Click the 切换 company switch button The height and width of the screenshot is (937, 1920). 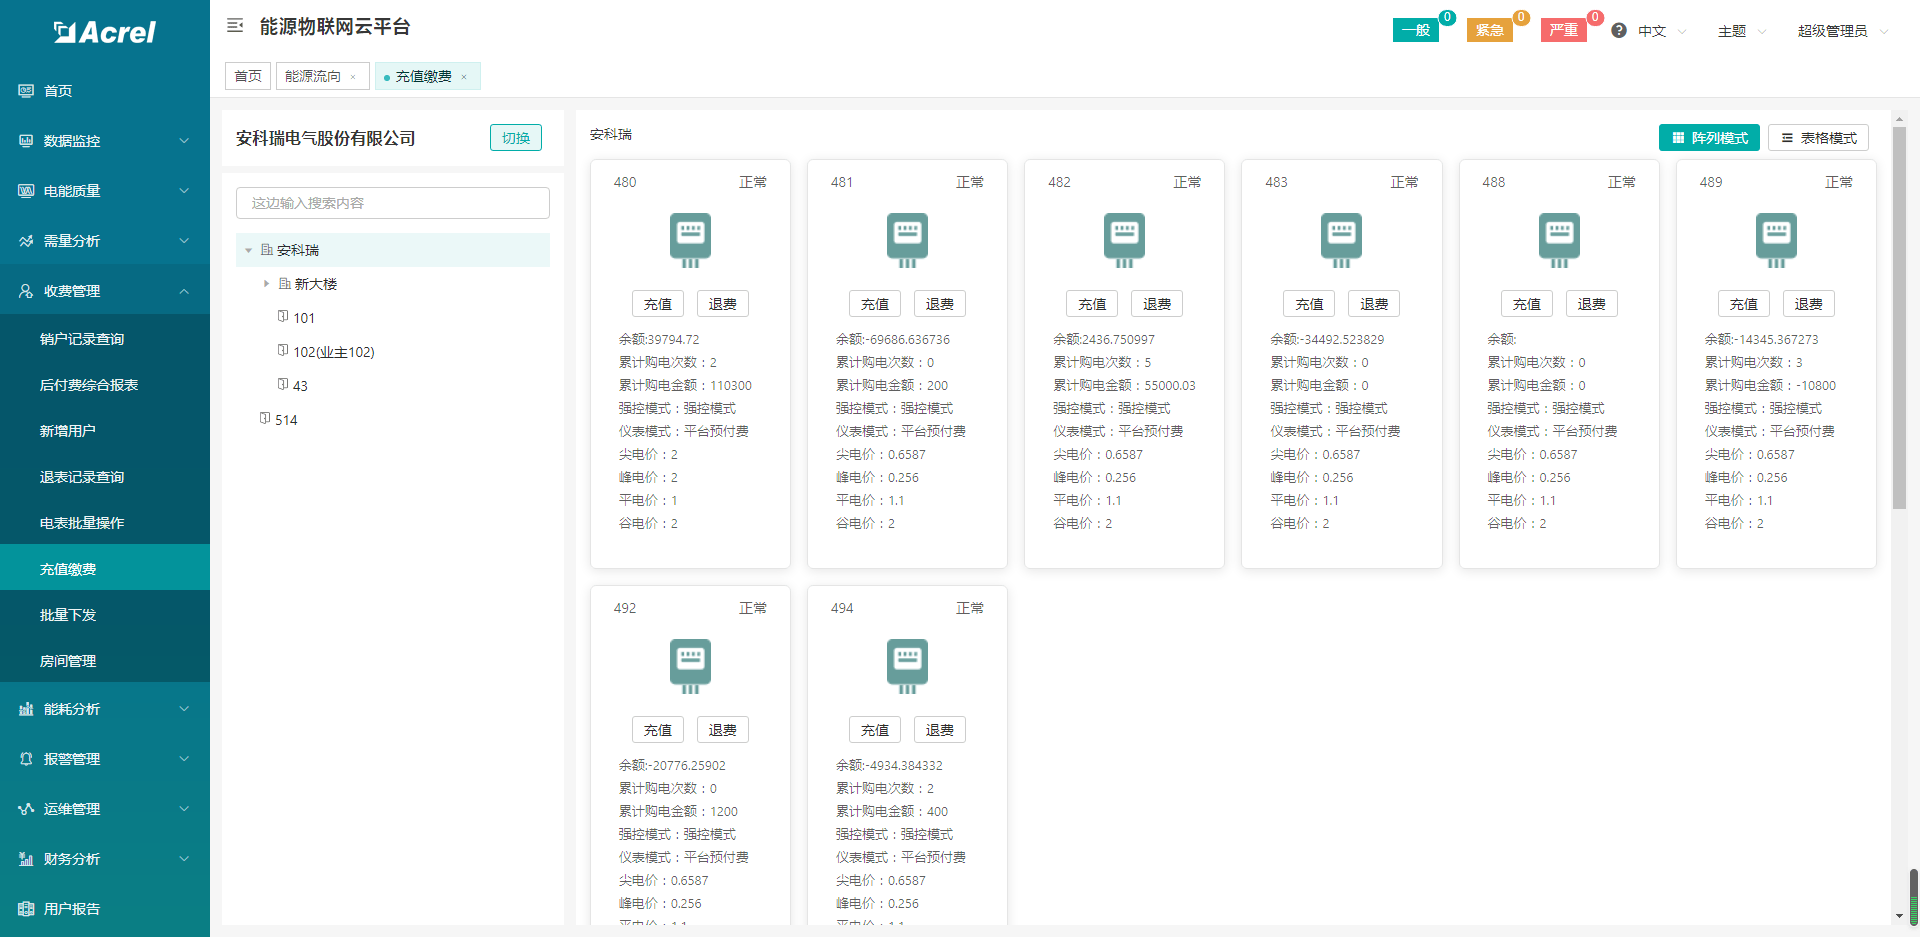click(516, 138)
